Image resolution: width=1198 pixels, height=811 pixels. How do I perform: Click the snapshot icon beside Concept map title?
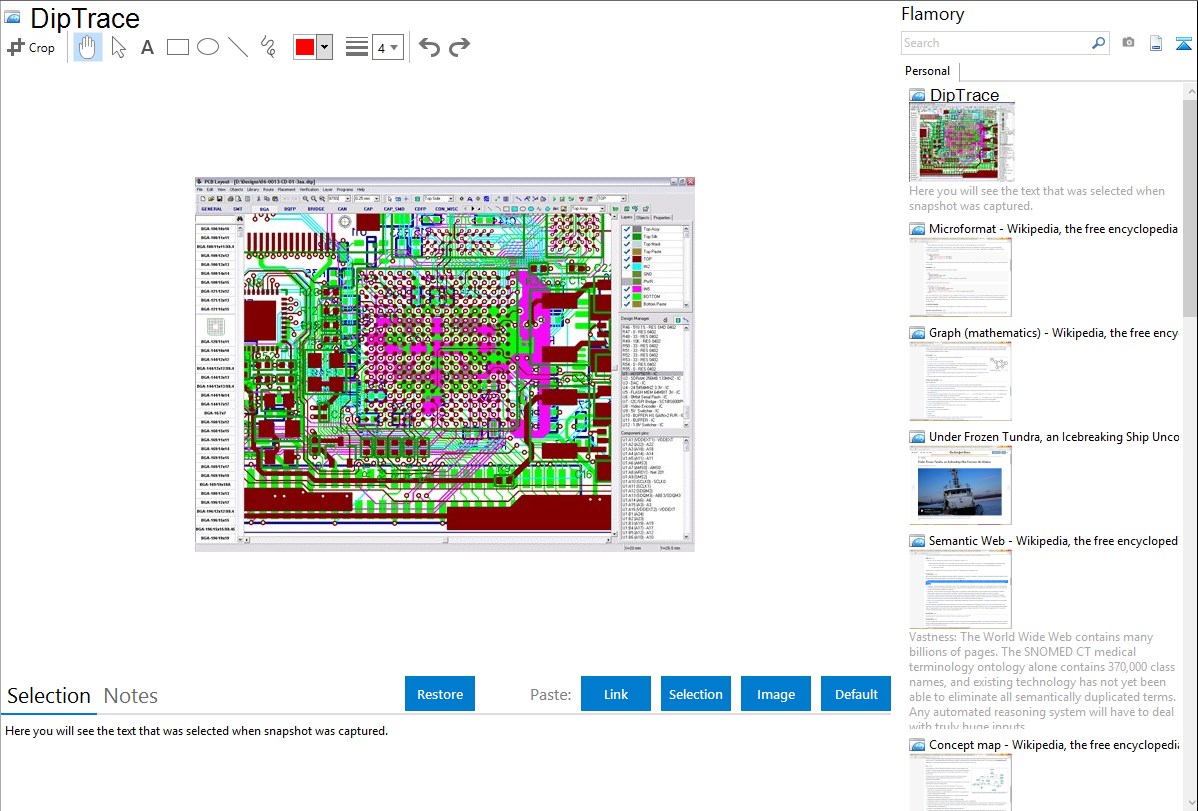tap(917, 745)
